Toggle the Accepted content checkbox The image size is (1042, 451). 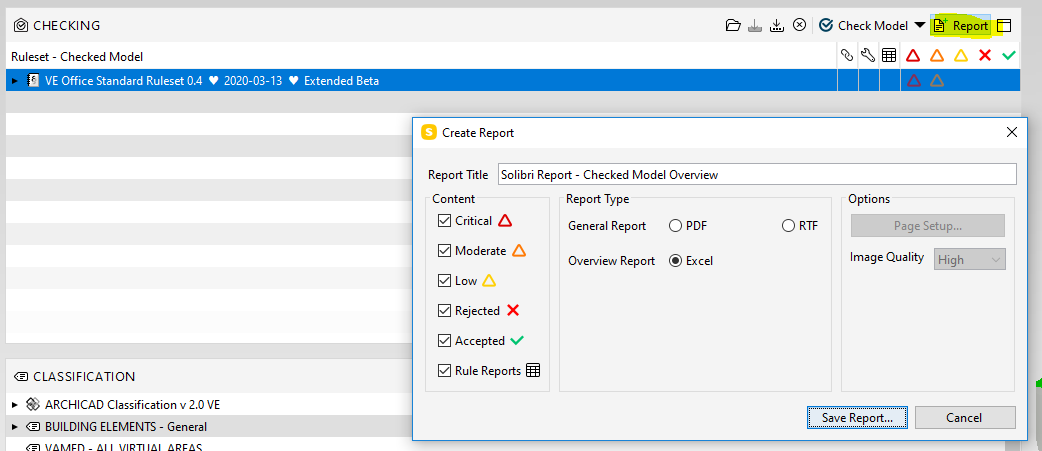pyautogui.click(x=445, y=341)
